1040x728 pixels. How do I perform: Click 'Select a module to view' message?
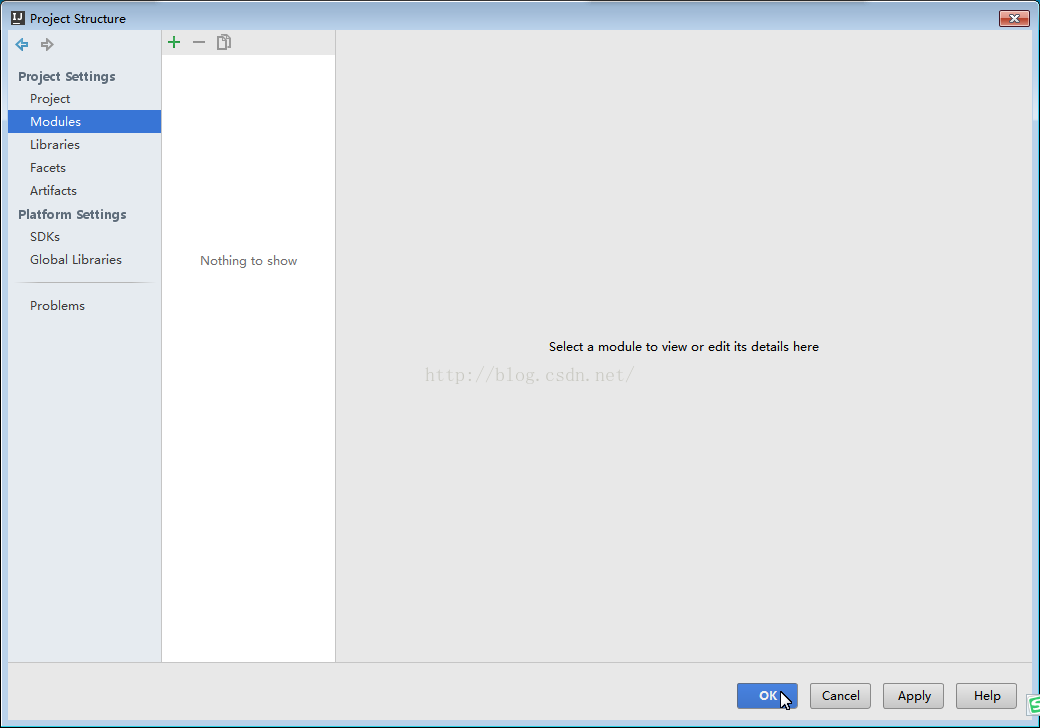684,347
